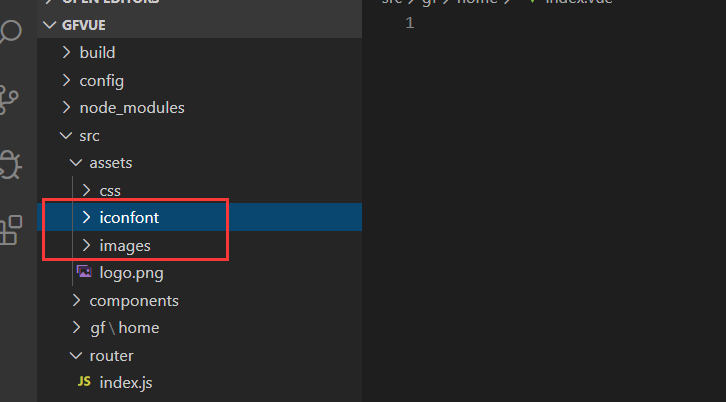This screenshot has height=402, width=726.
Task: Collapse the src folder
Action: click(x=66, y=136)
